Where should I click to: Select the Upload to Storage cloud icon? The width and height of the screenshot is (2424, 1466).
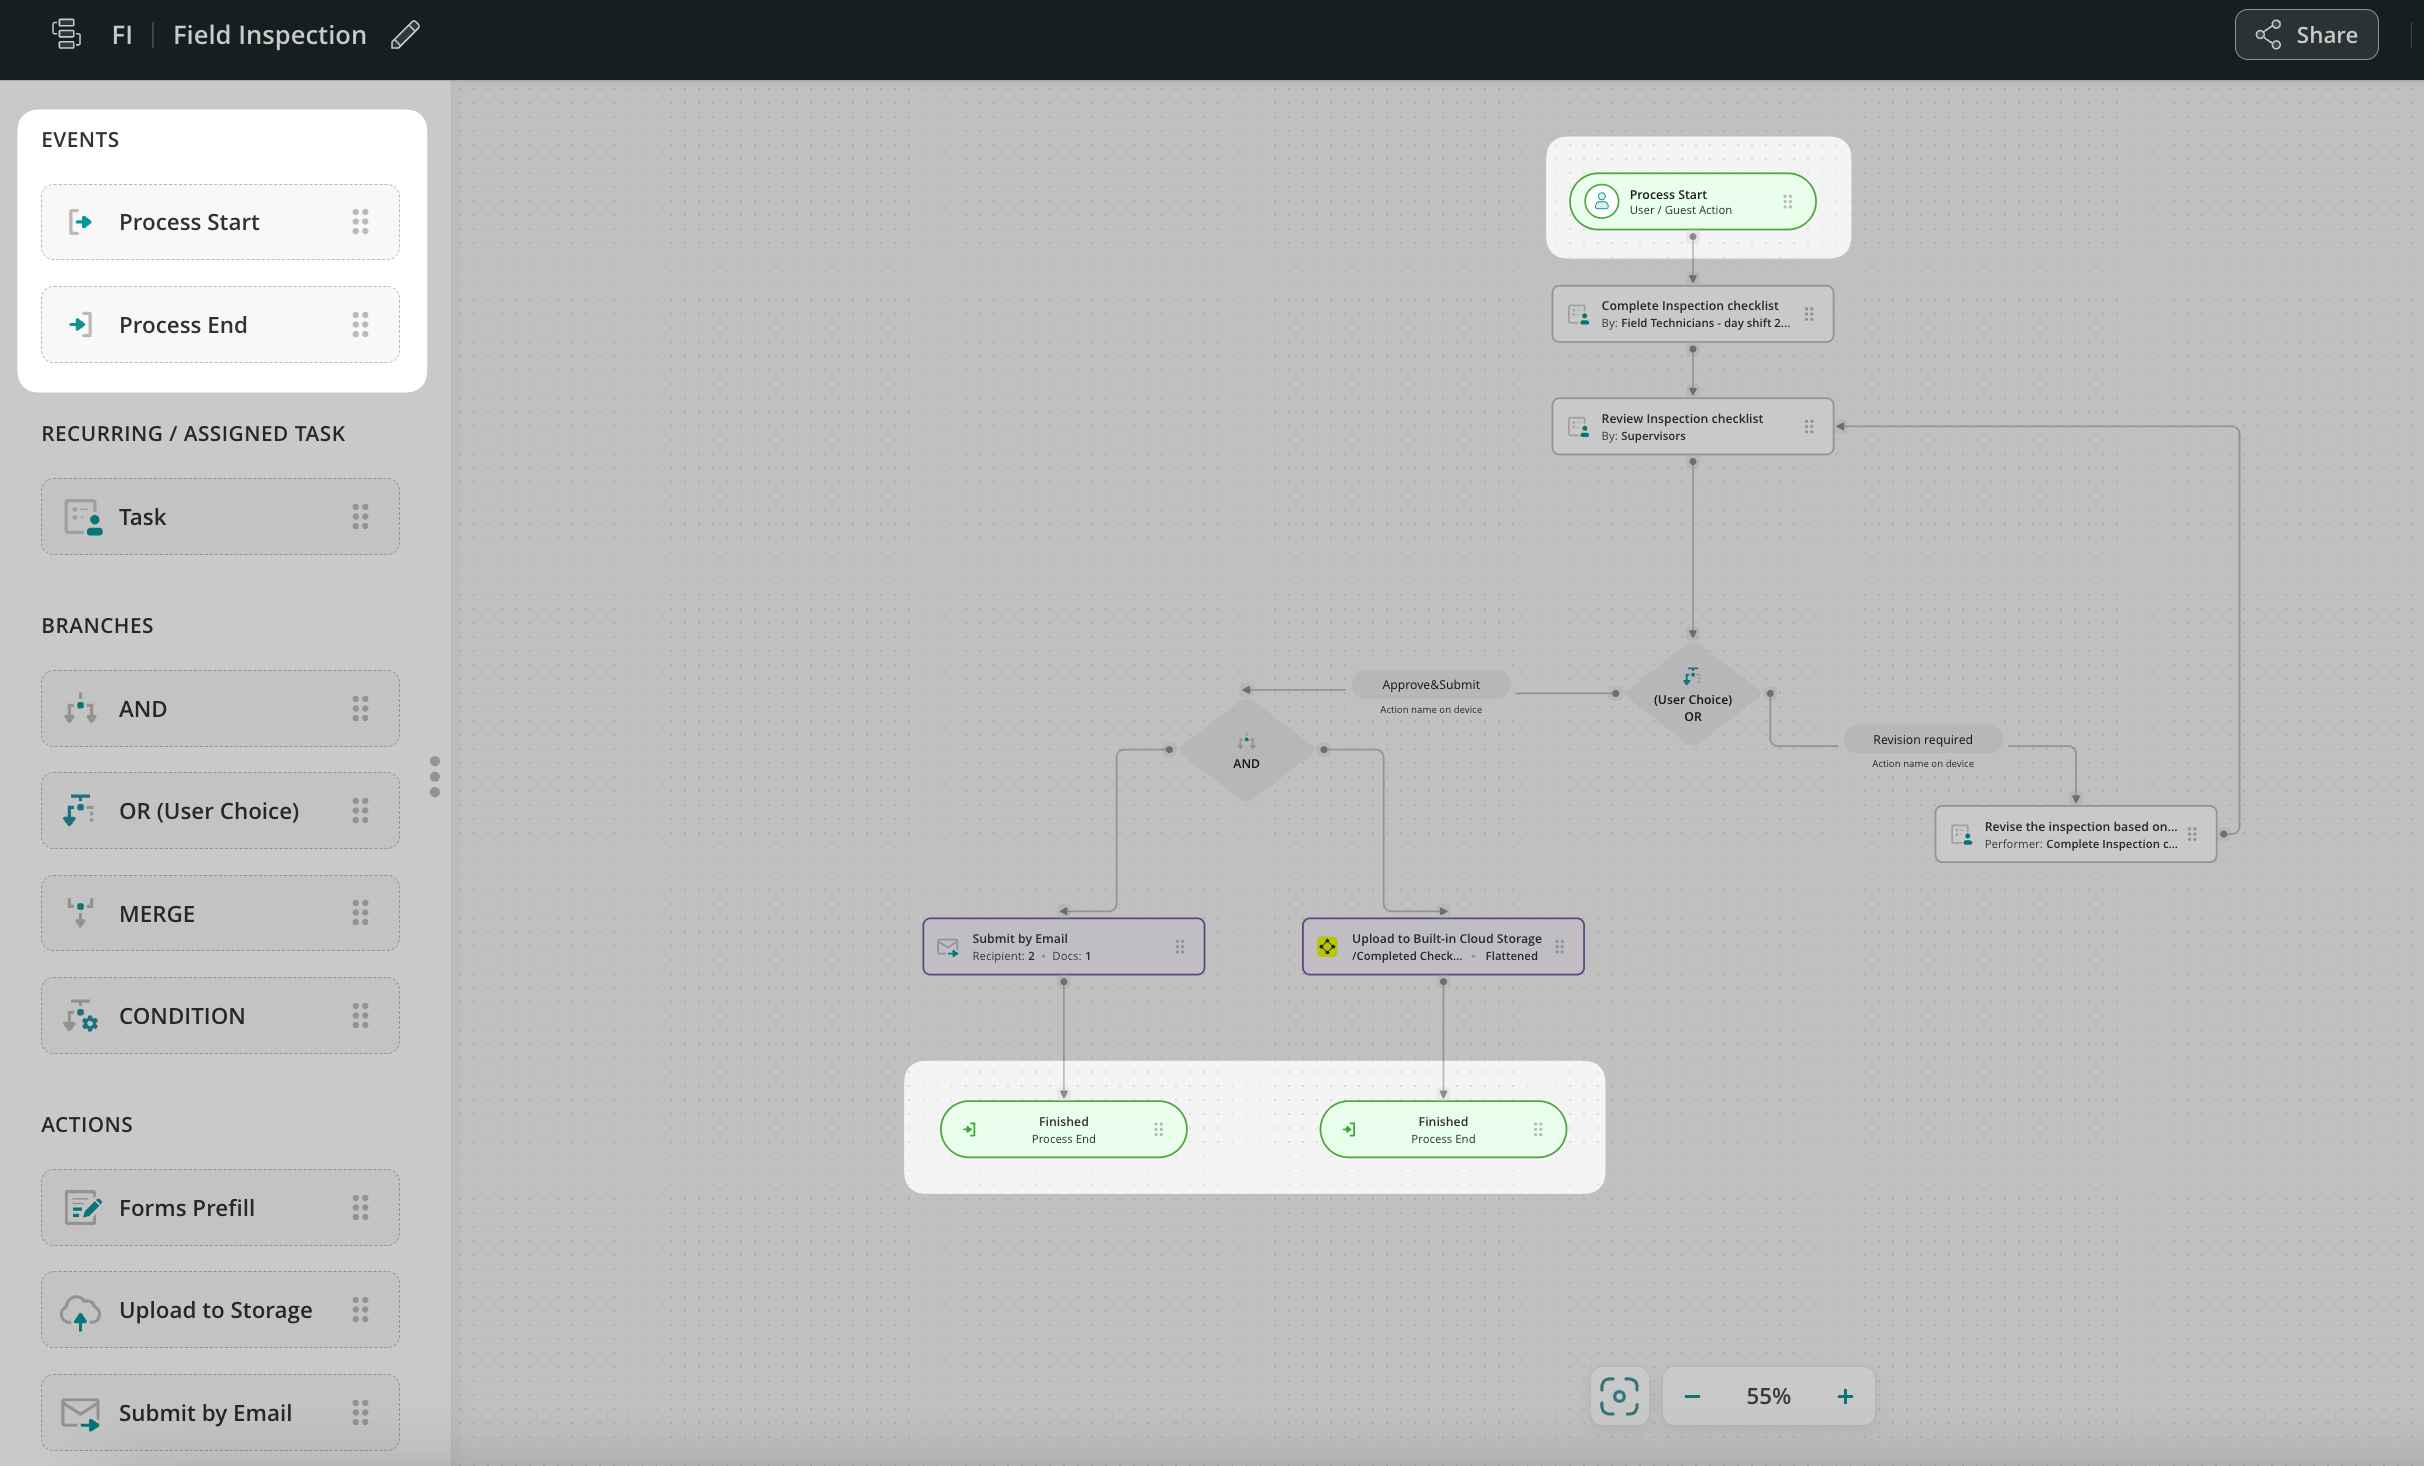[80, 1311]
